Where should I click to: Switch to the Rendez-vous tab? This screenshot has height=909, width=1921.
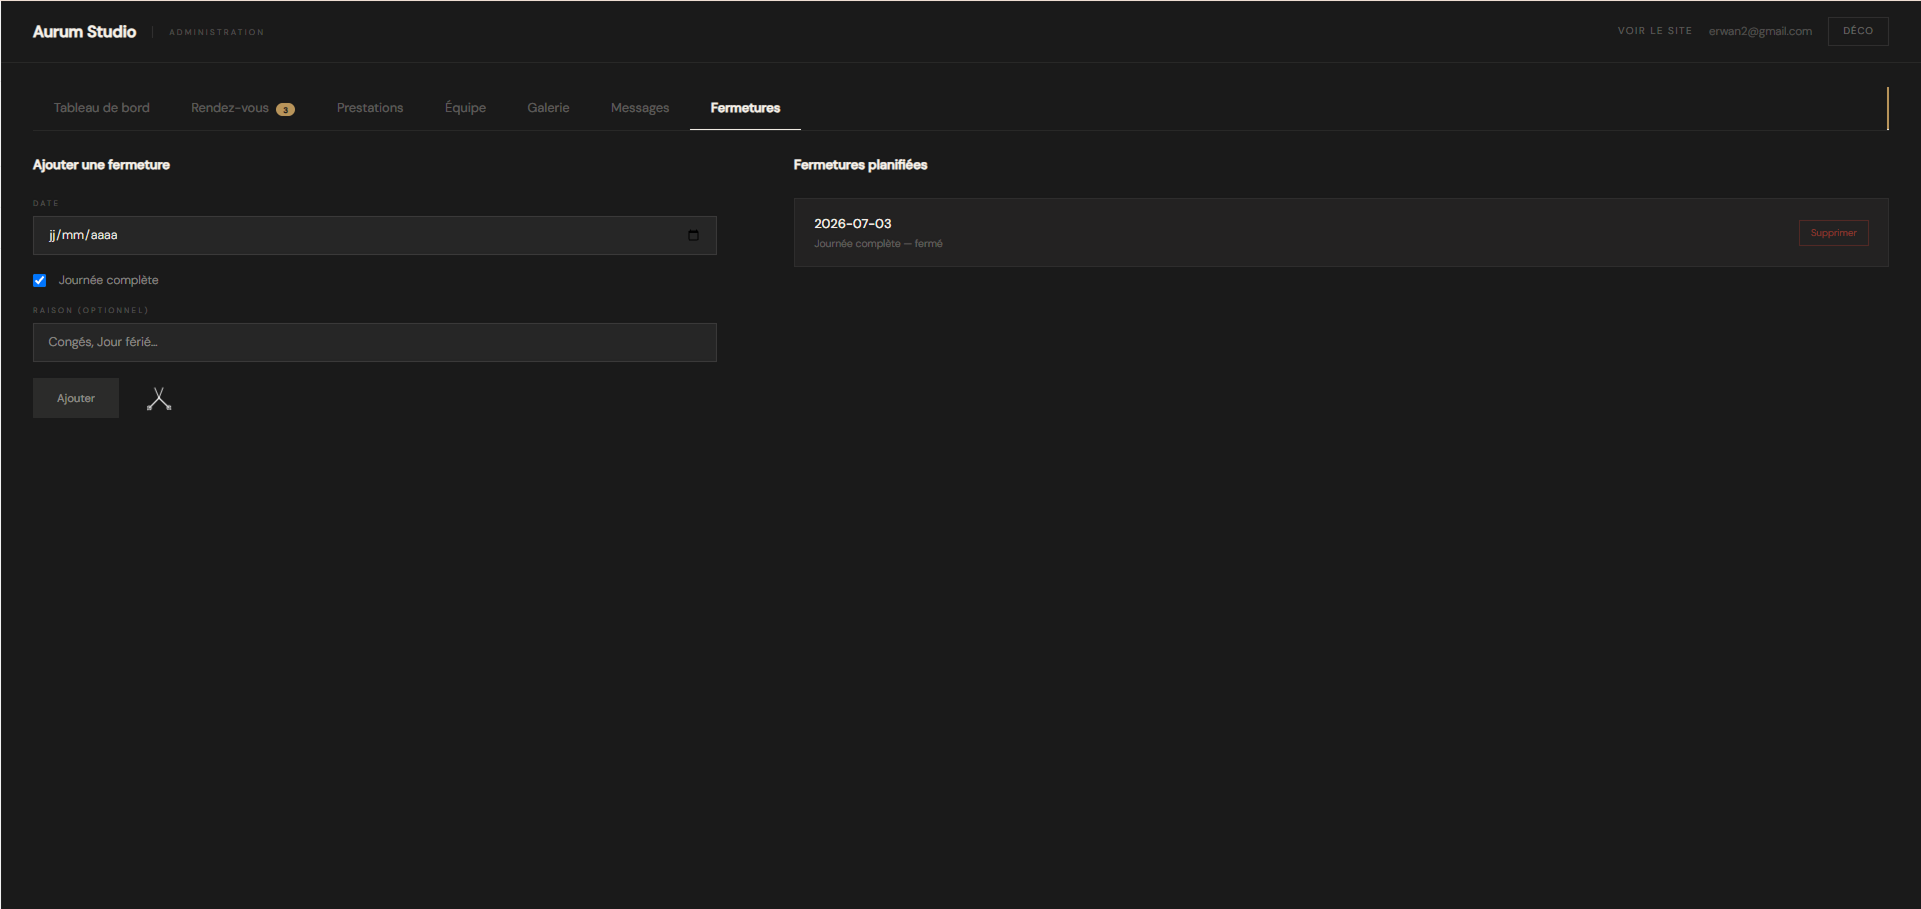point(243,108)
